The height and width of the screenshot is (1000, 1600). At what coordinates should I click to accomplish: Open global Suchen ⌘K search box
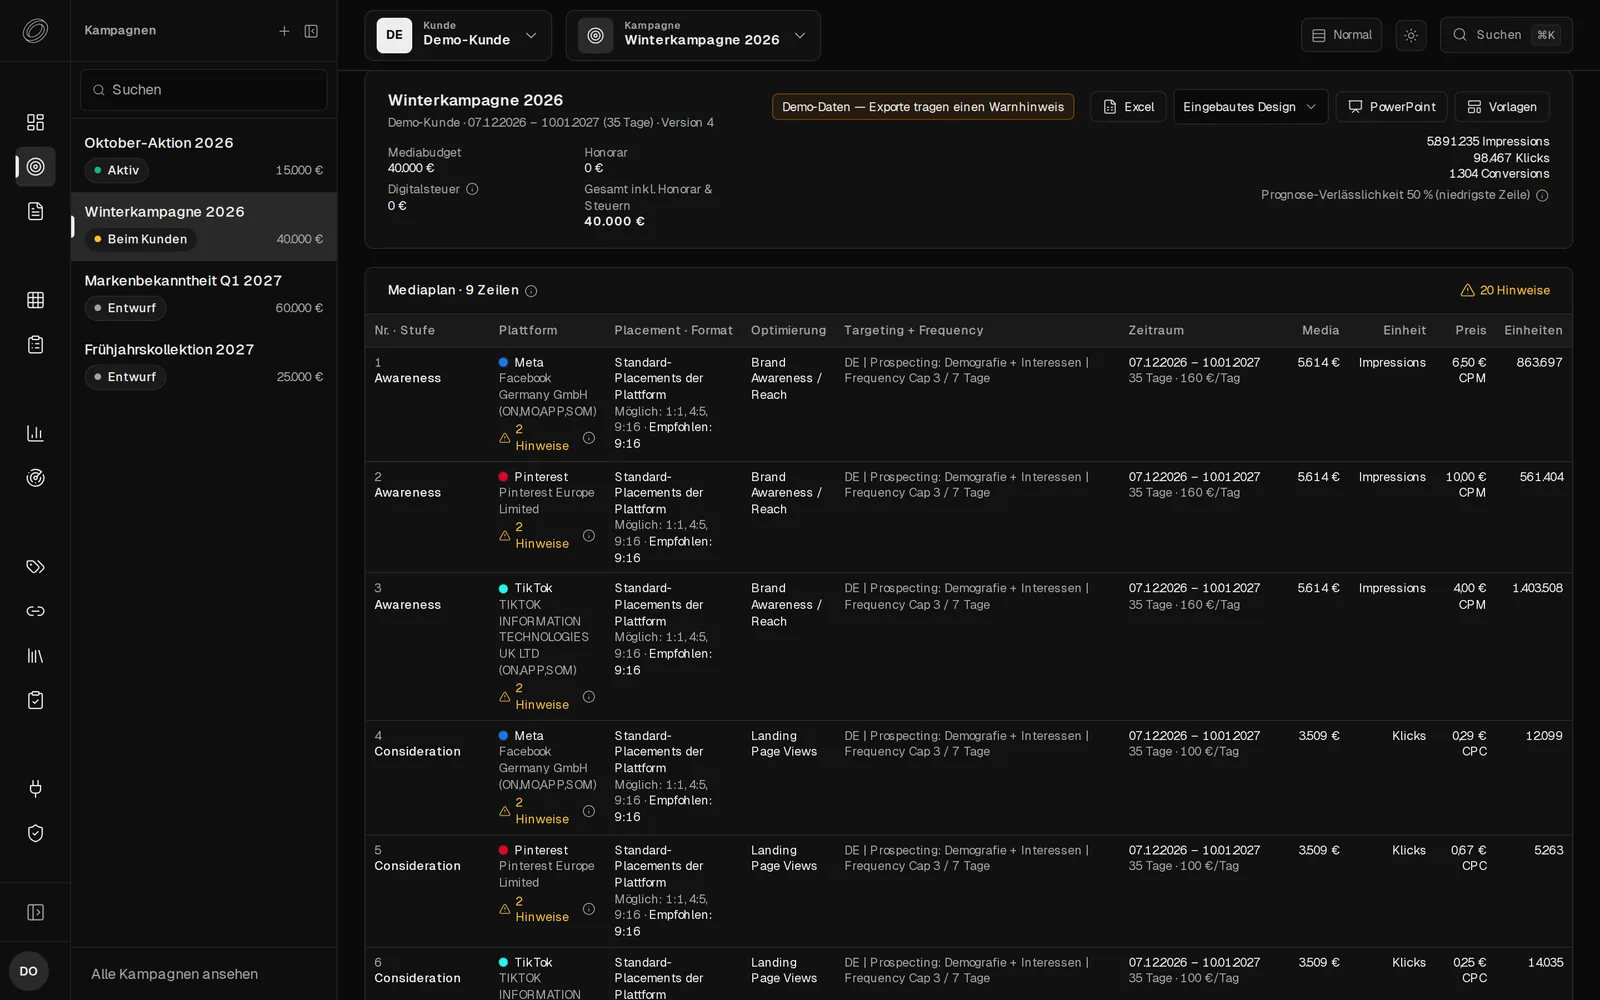(x=1506, y=35)
